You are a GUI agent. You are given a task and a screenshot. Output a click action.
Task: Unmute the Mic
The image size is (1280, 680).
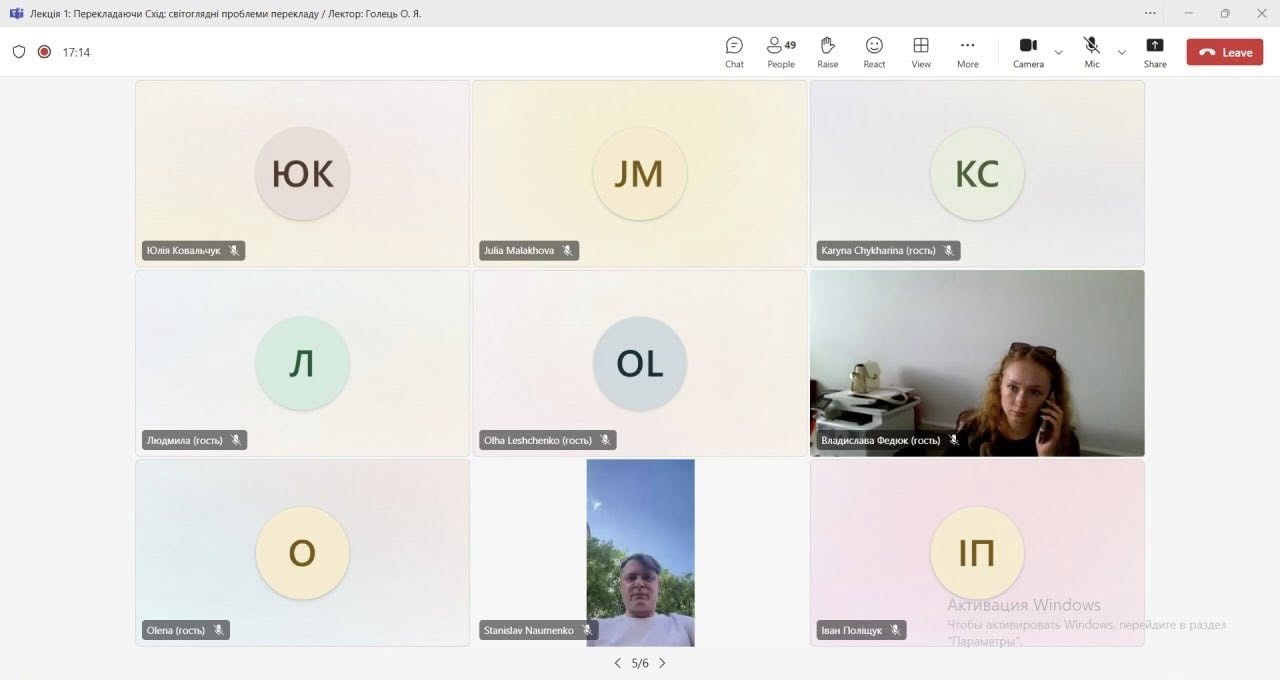pos(1091,52)
